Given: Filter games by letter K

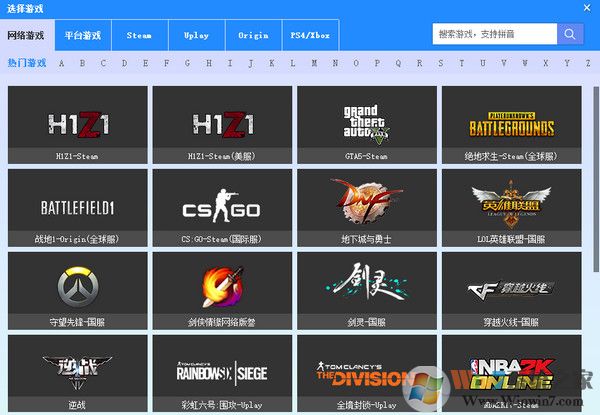Looking at the screenshot, I should pyautogui.click(x=272, y=63).
